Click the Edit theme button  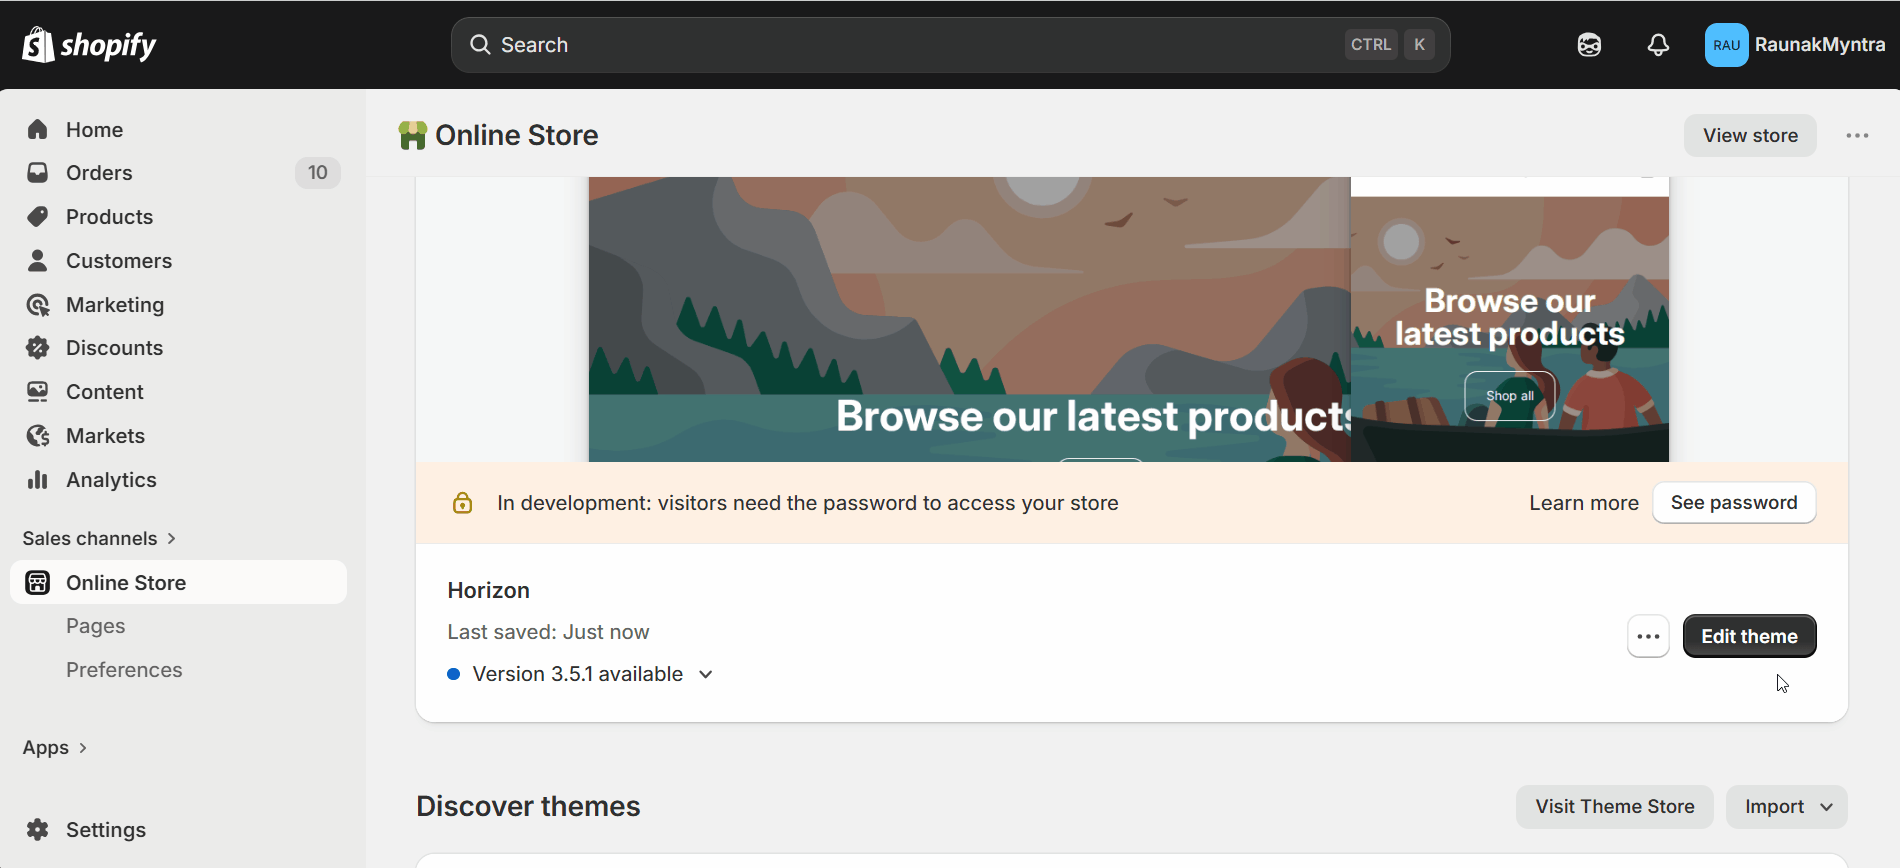point(1749,636)
